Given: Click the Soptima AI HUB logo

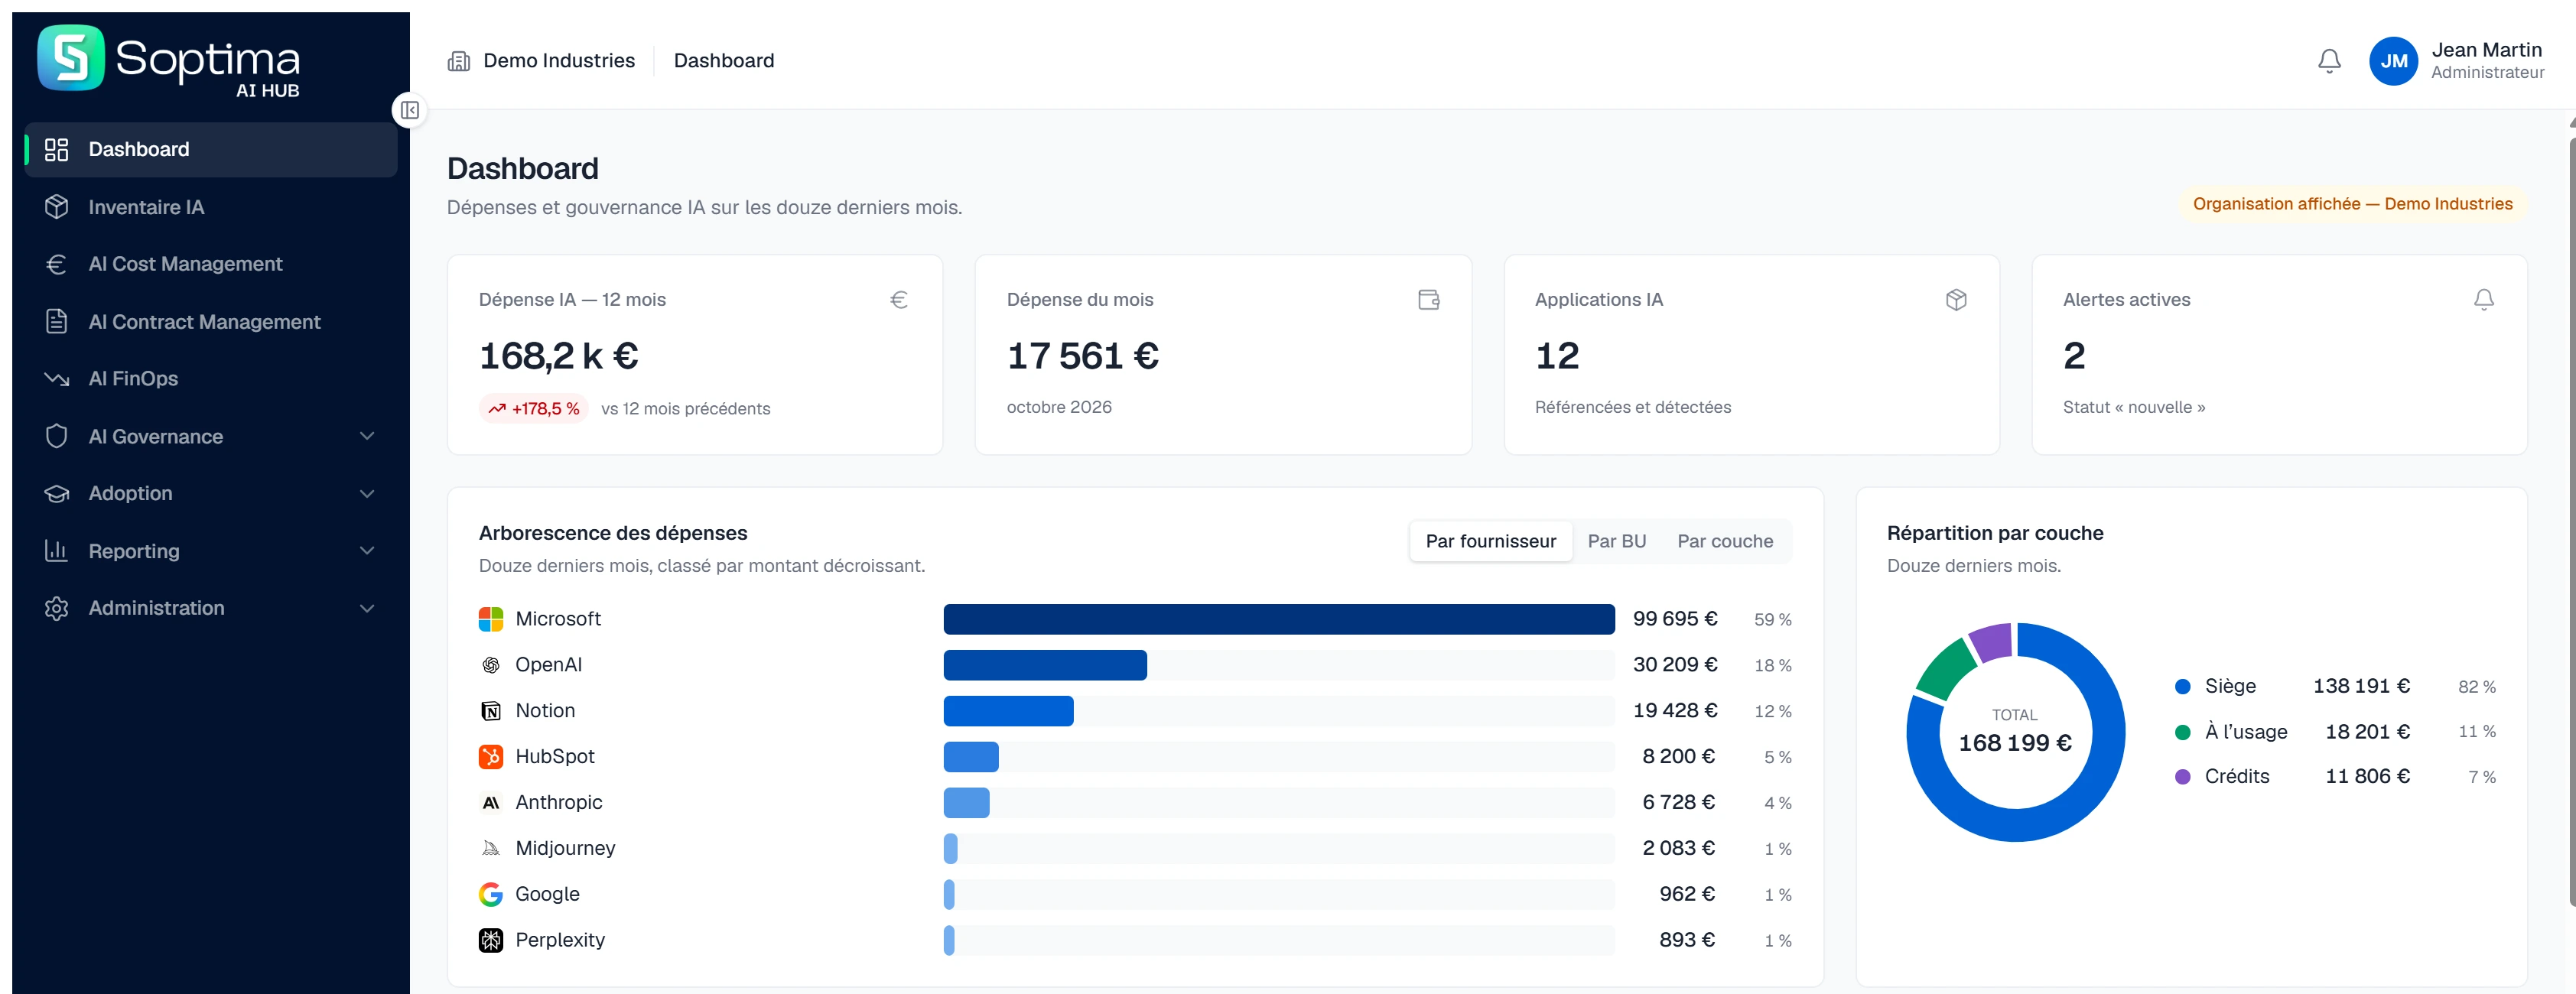Looking at the screenshot, I should click(x=169, y=60).
